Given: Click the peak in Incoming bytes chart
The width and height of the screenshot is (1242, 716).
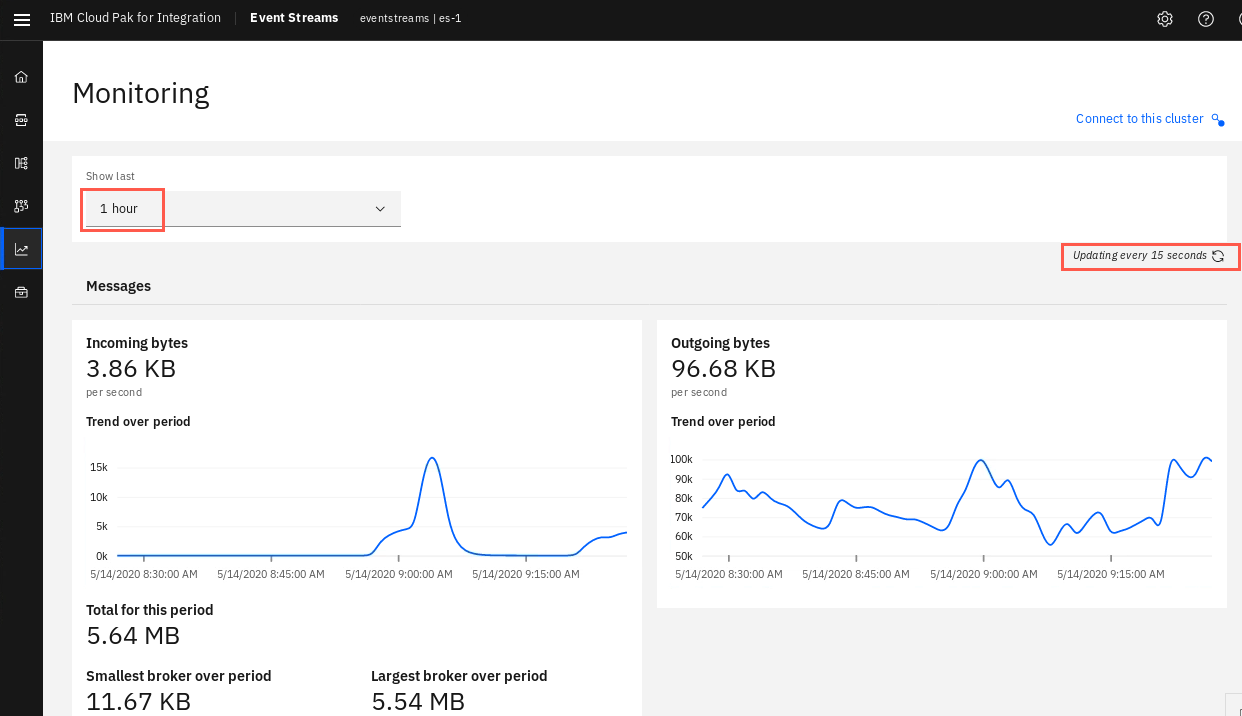Looking at the screenshot, I should 432,459.
